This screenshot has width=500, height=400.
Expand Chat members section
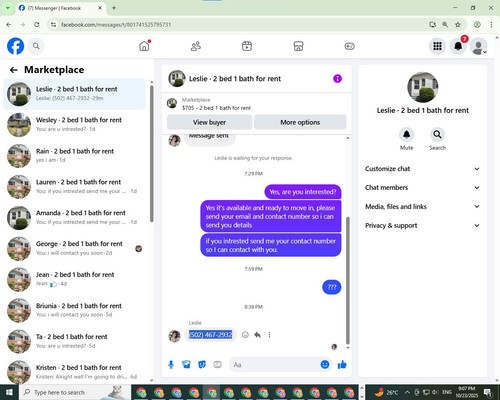point(422,188)
